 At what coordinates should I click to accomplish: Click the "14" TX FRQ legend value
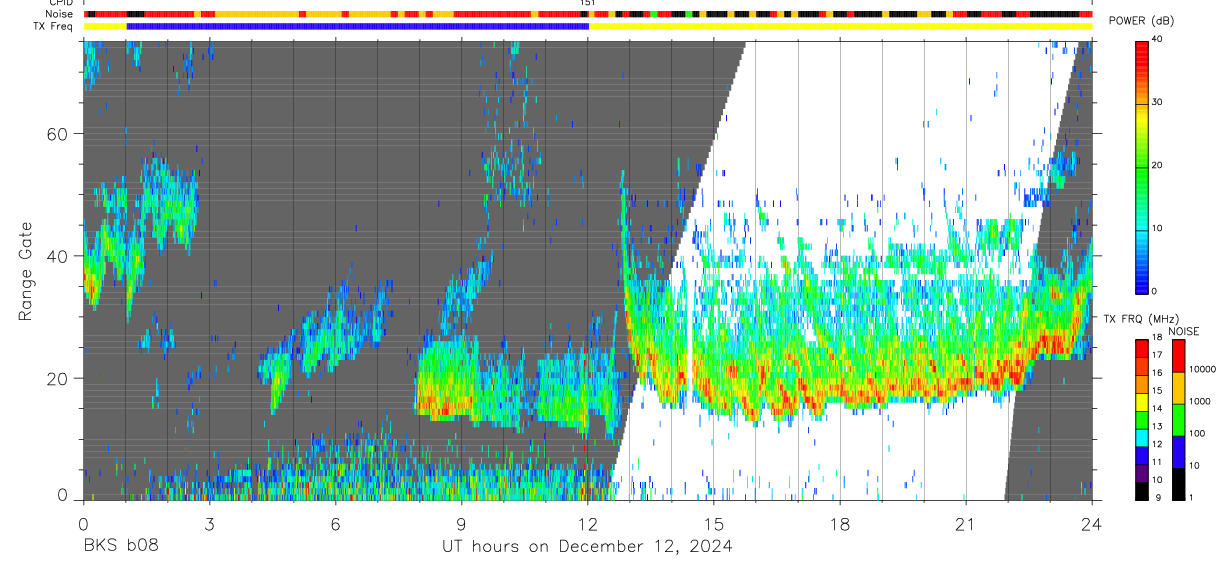(1156, 408)
